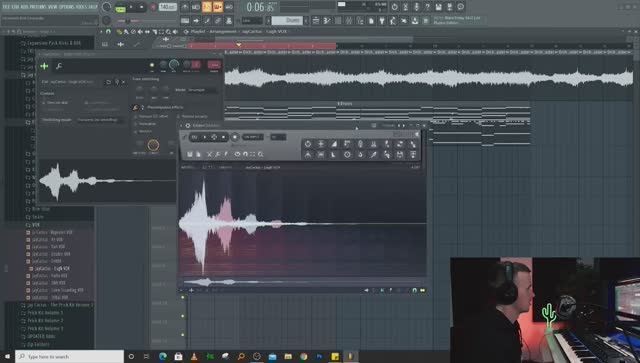This screenshot has height=363, width=640.
Task: Toggle the orange countdown before recording button
Action: pyautogui.click(x=207, y=7)
